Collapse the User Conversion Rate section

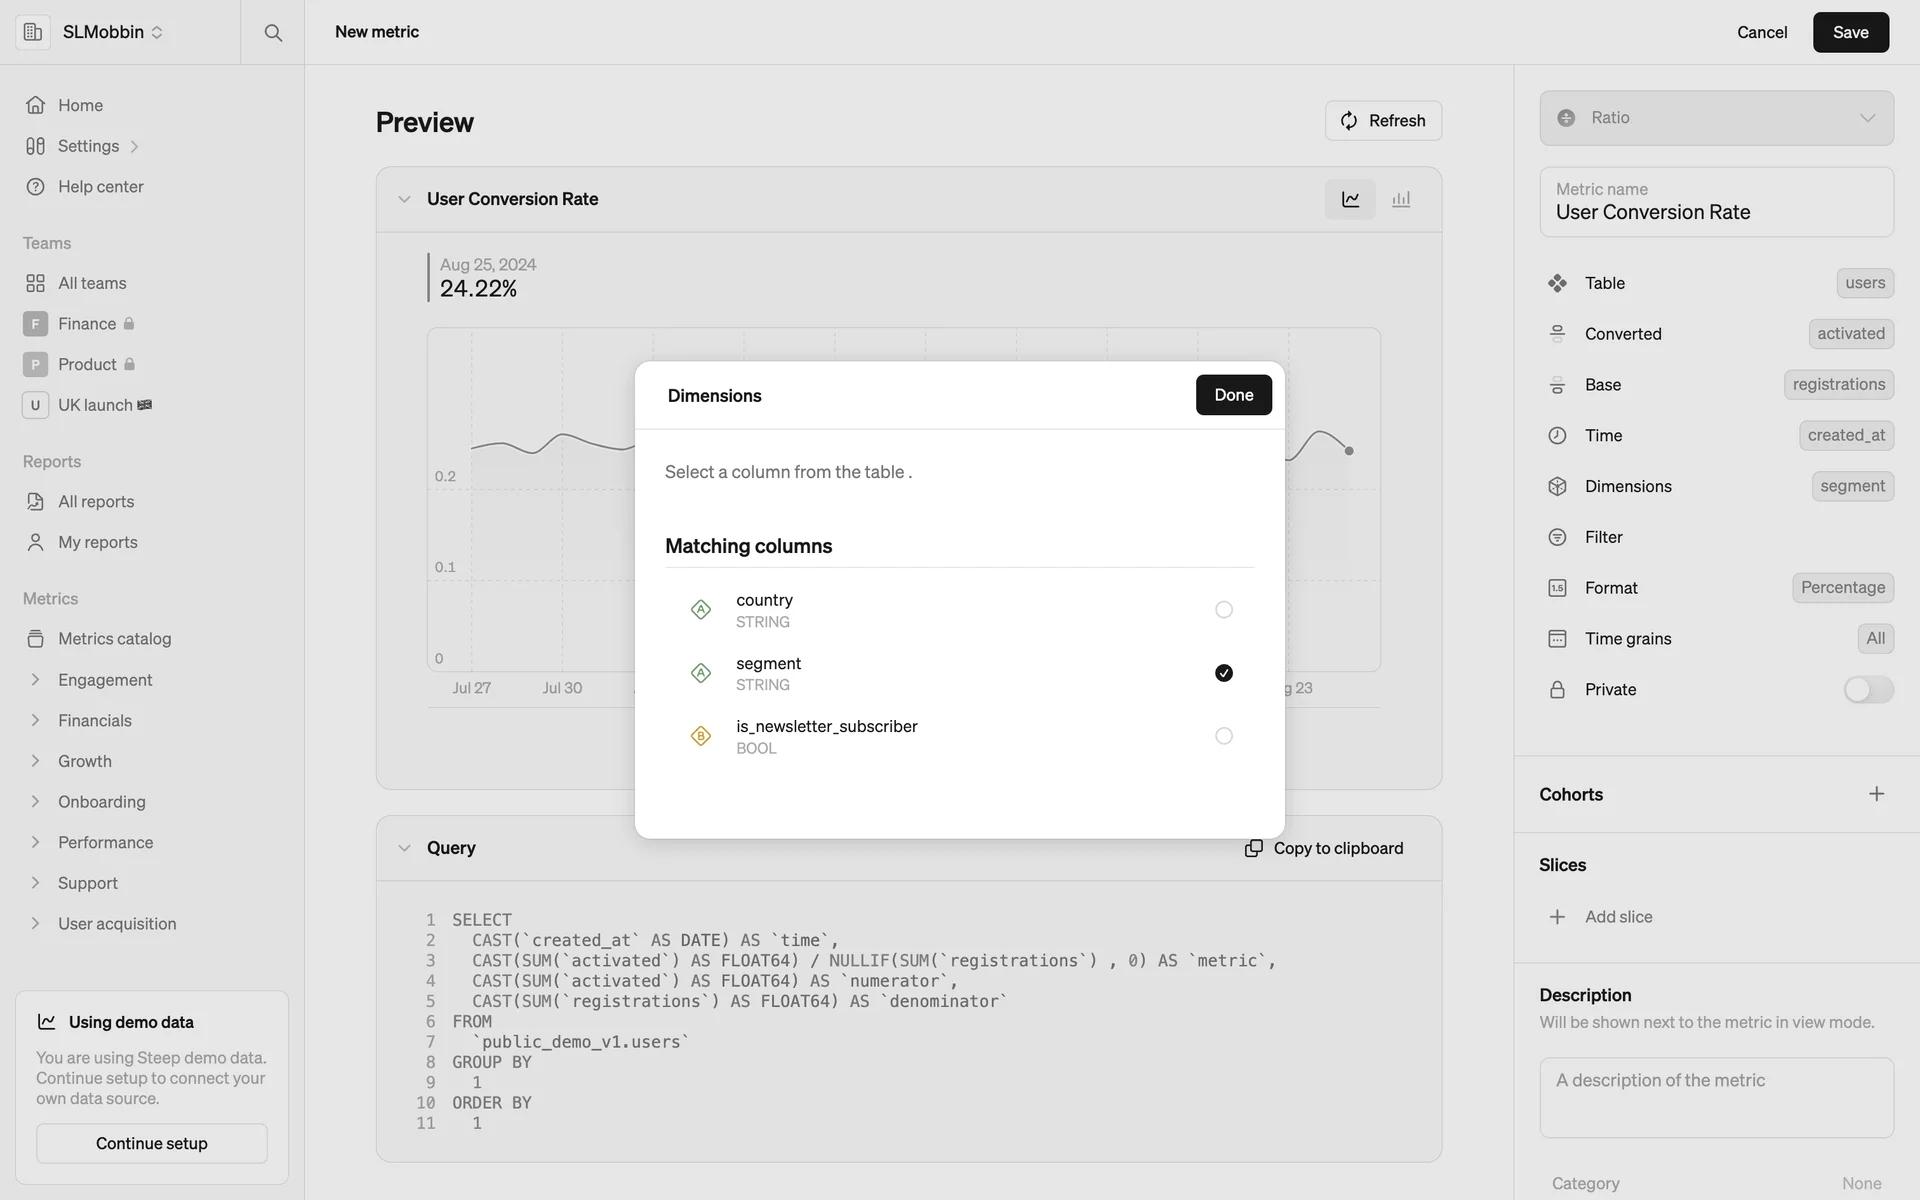click(404, 199)
